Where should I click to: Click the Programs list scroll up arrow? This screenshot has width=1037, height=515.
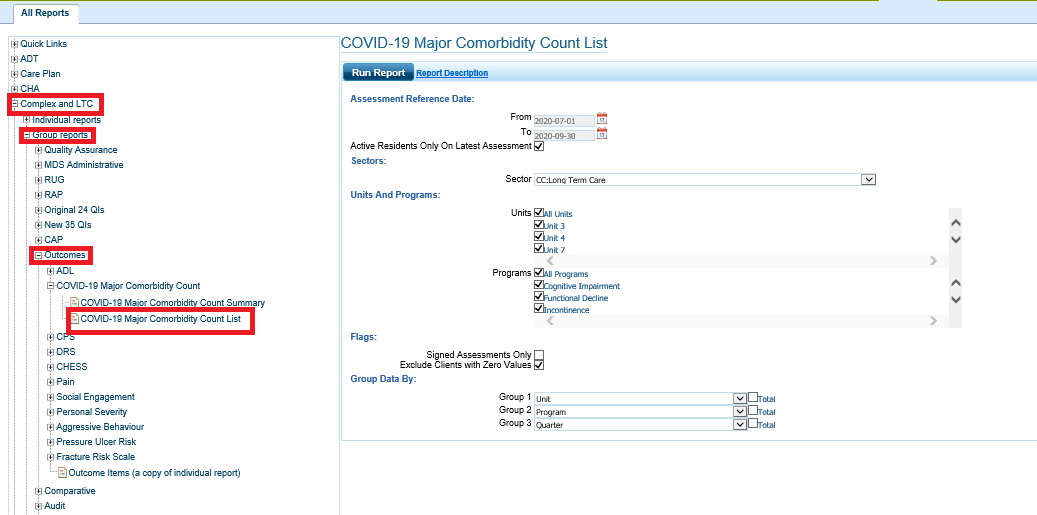tap(955, 283)
